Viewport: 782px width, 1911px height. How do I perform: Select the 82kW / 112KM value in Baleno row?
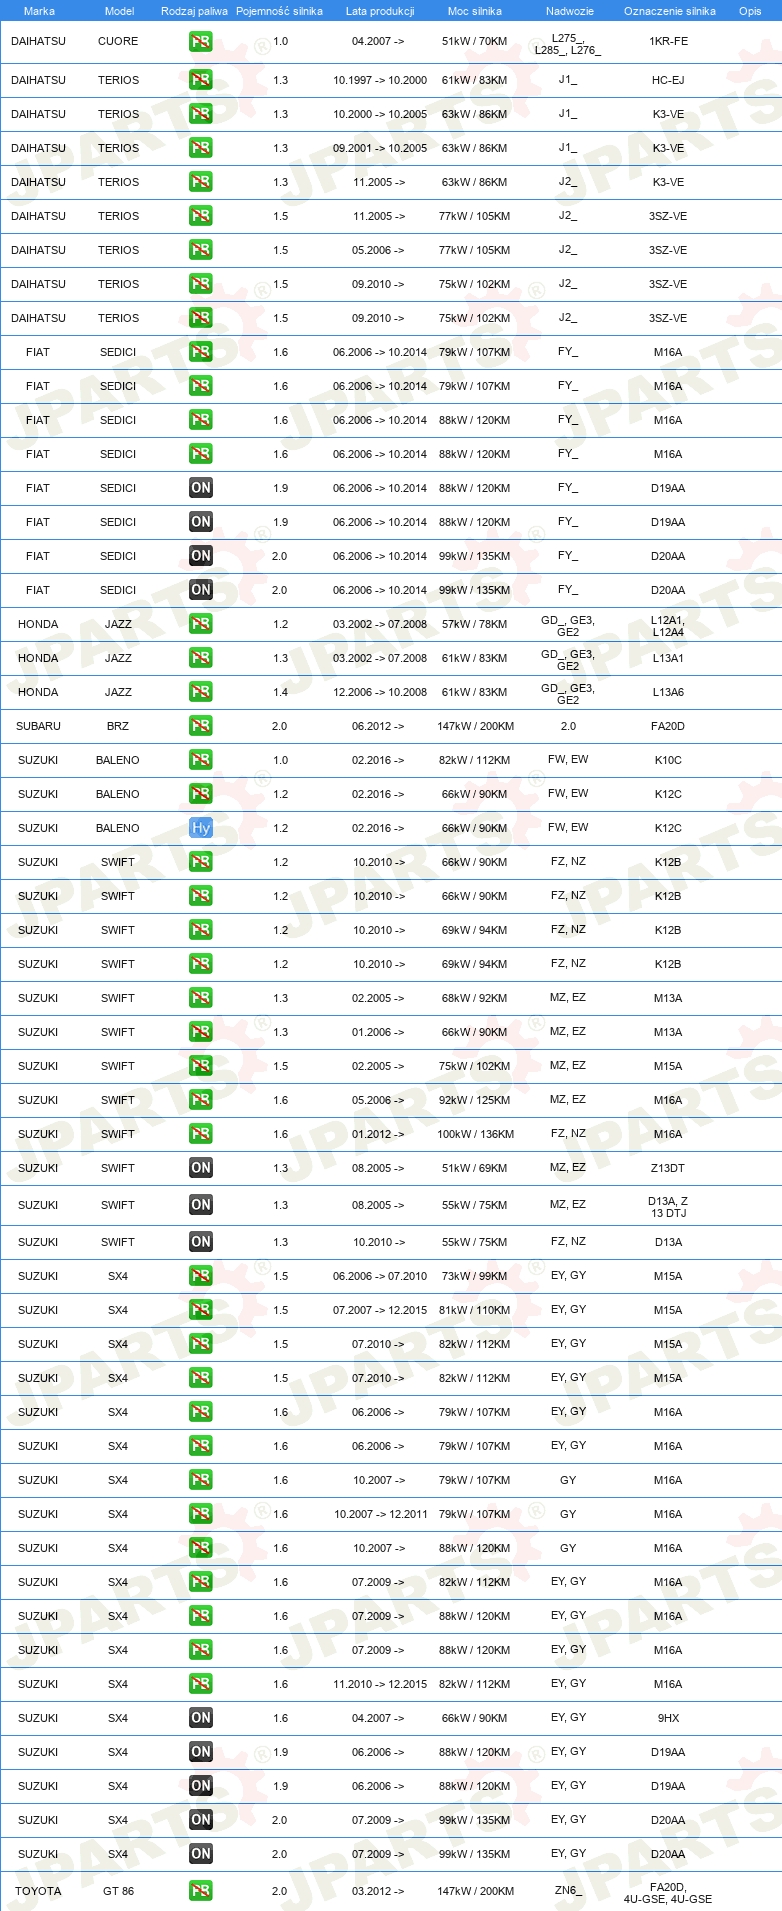coord(474,760)
